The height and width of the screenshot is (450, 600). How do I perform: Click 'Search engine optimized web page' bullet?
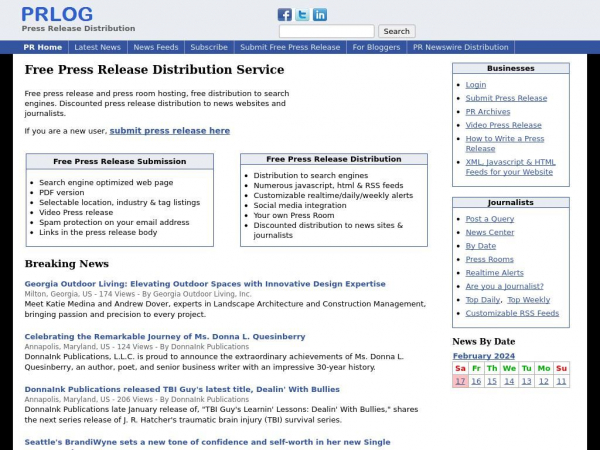[106, 183]
